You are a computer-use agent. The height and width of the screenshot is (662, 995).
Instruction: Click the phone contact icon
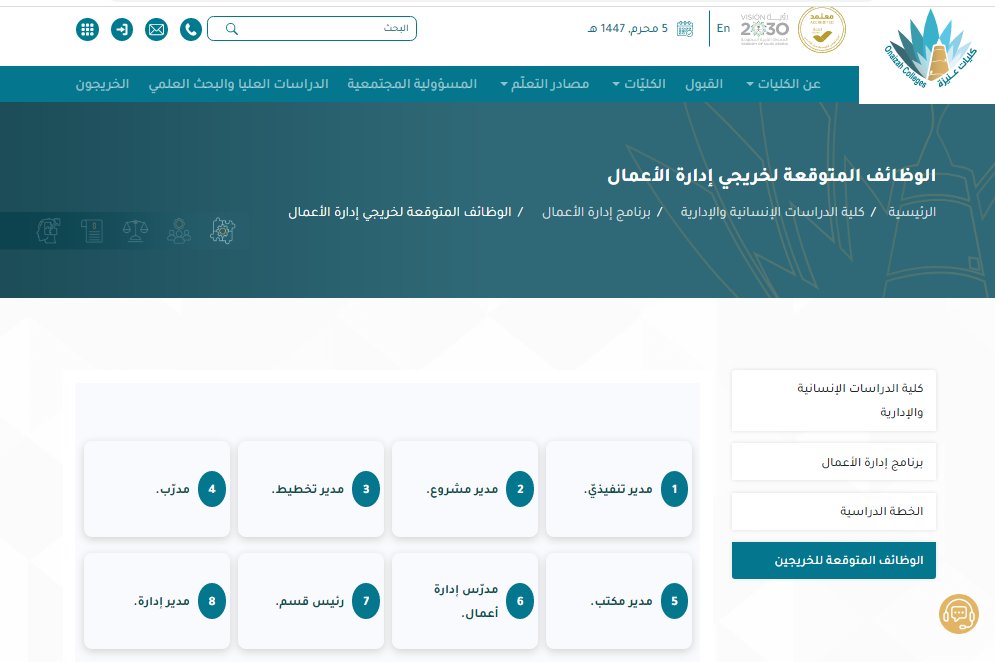(x=190, y=29)
